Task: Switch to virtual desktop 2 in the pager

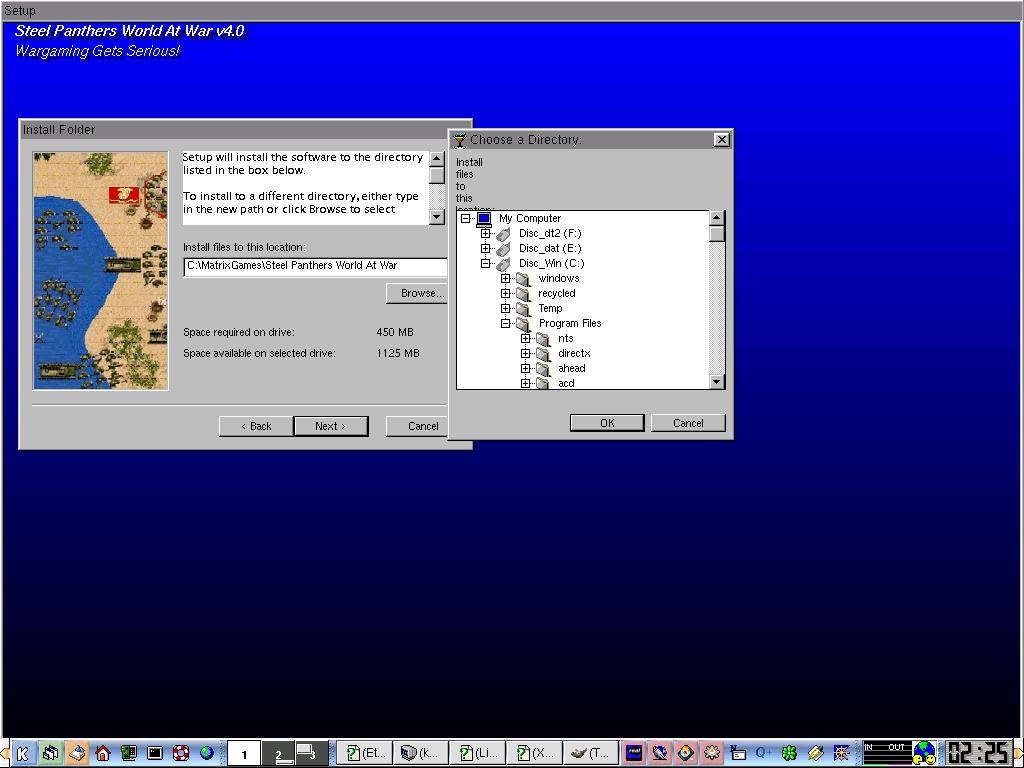Action: [278, 754]
